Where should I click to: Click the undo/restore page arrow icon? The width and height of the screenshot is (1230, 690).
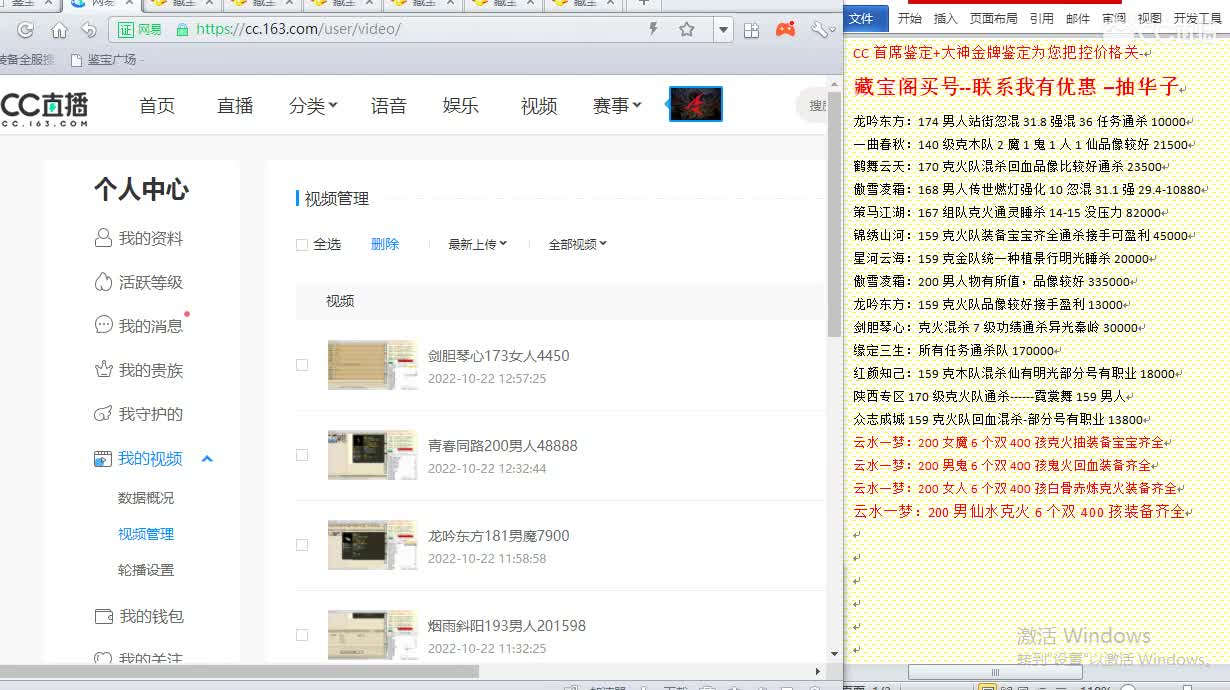click(90, 30)
